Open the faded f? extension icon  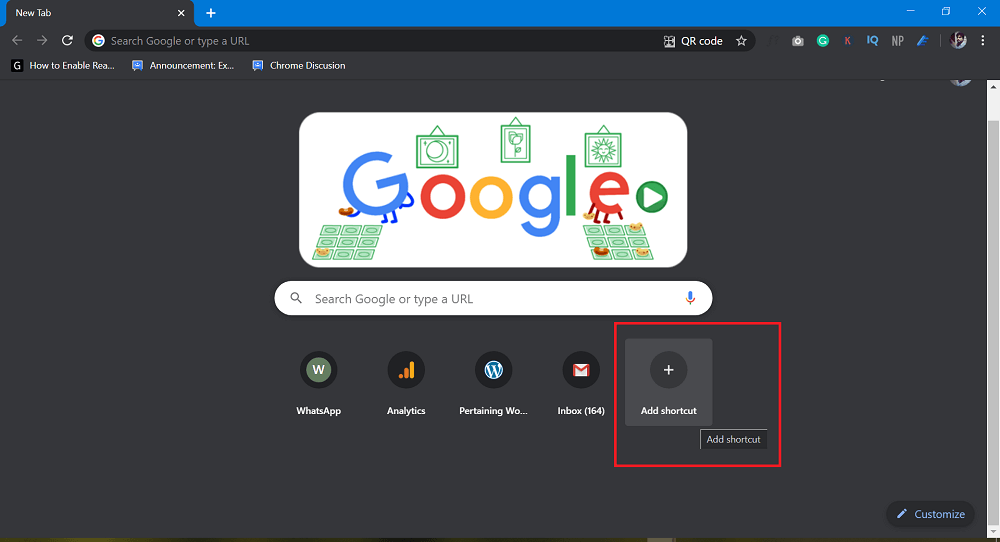773,41
